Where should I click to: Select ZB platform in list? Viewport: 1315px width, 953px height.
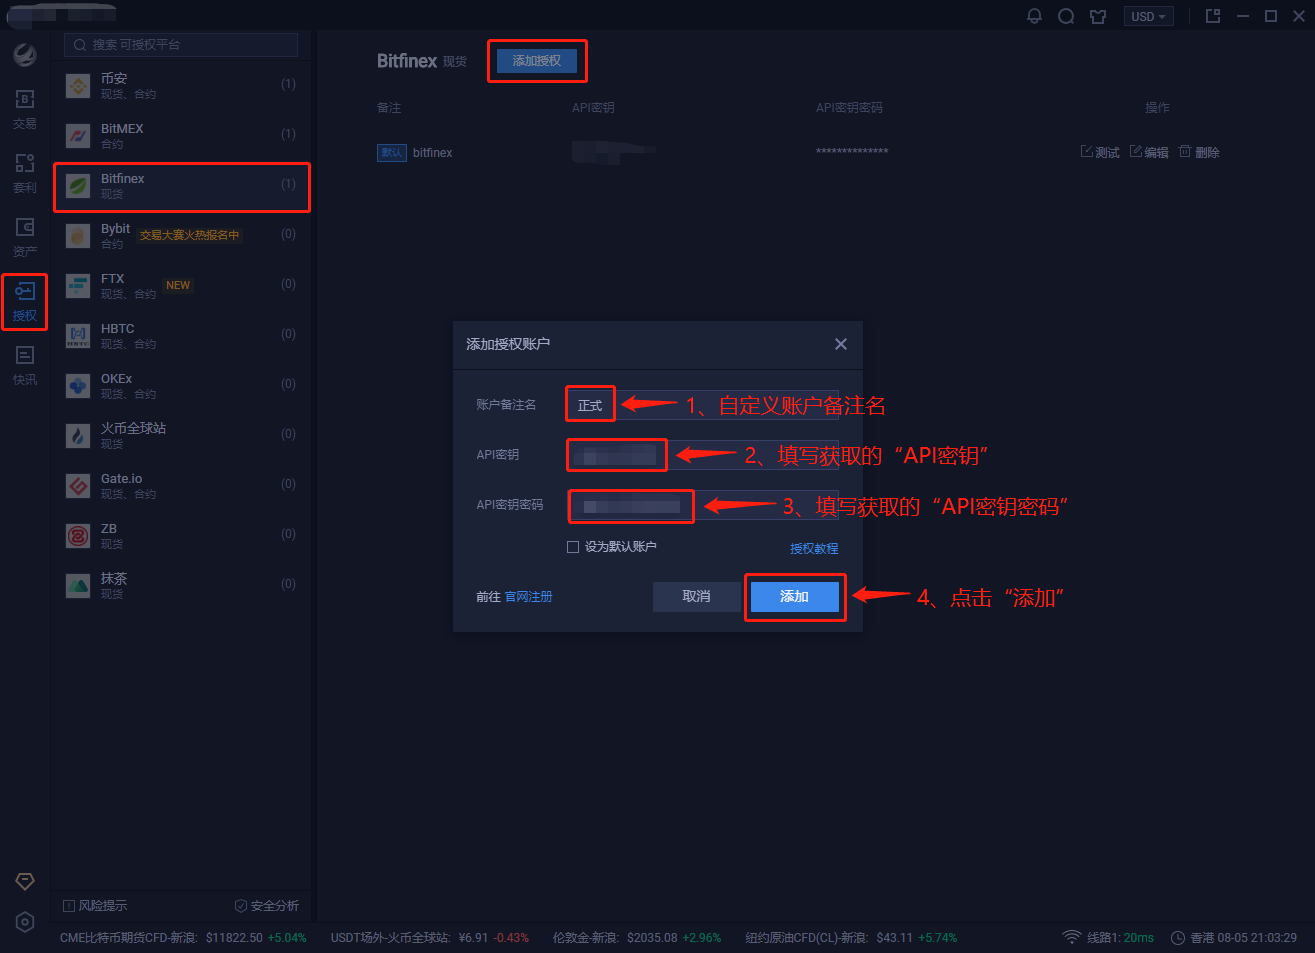(181, 536)
